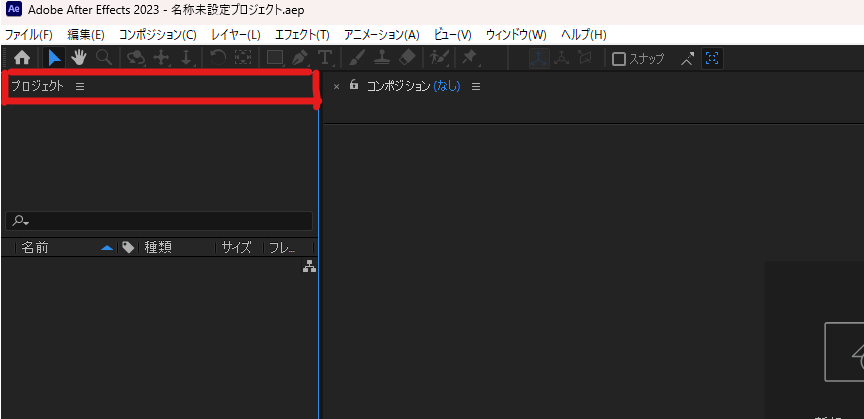This screenshot has width=864, height=419.
Task: Sort by the フレ... column header
Action: (282, 248)
